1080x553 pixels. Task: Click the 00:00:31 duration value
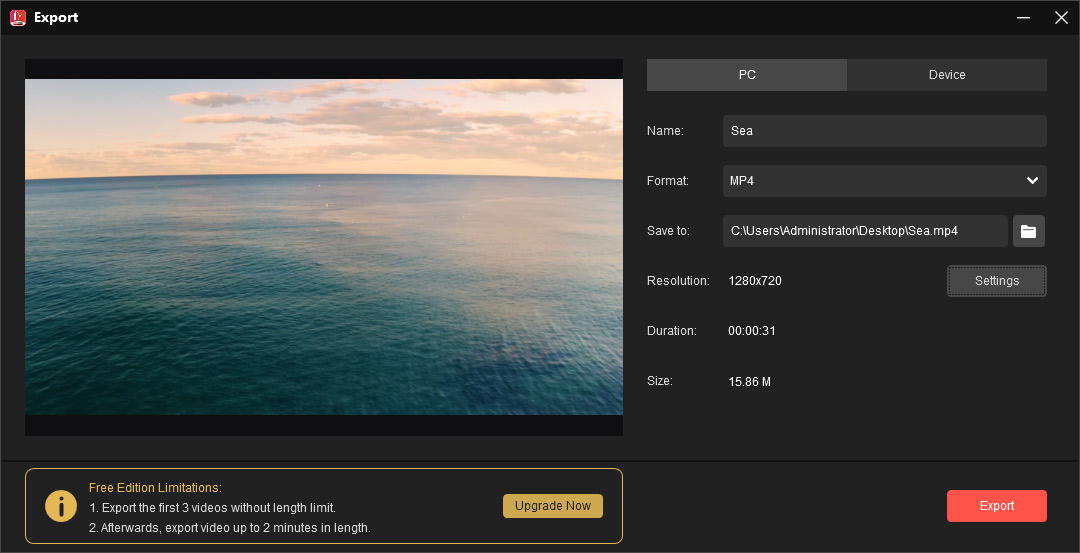click(x=752, y=331)
